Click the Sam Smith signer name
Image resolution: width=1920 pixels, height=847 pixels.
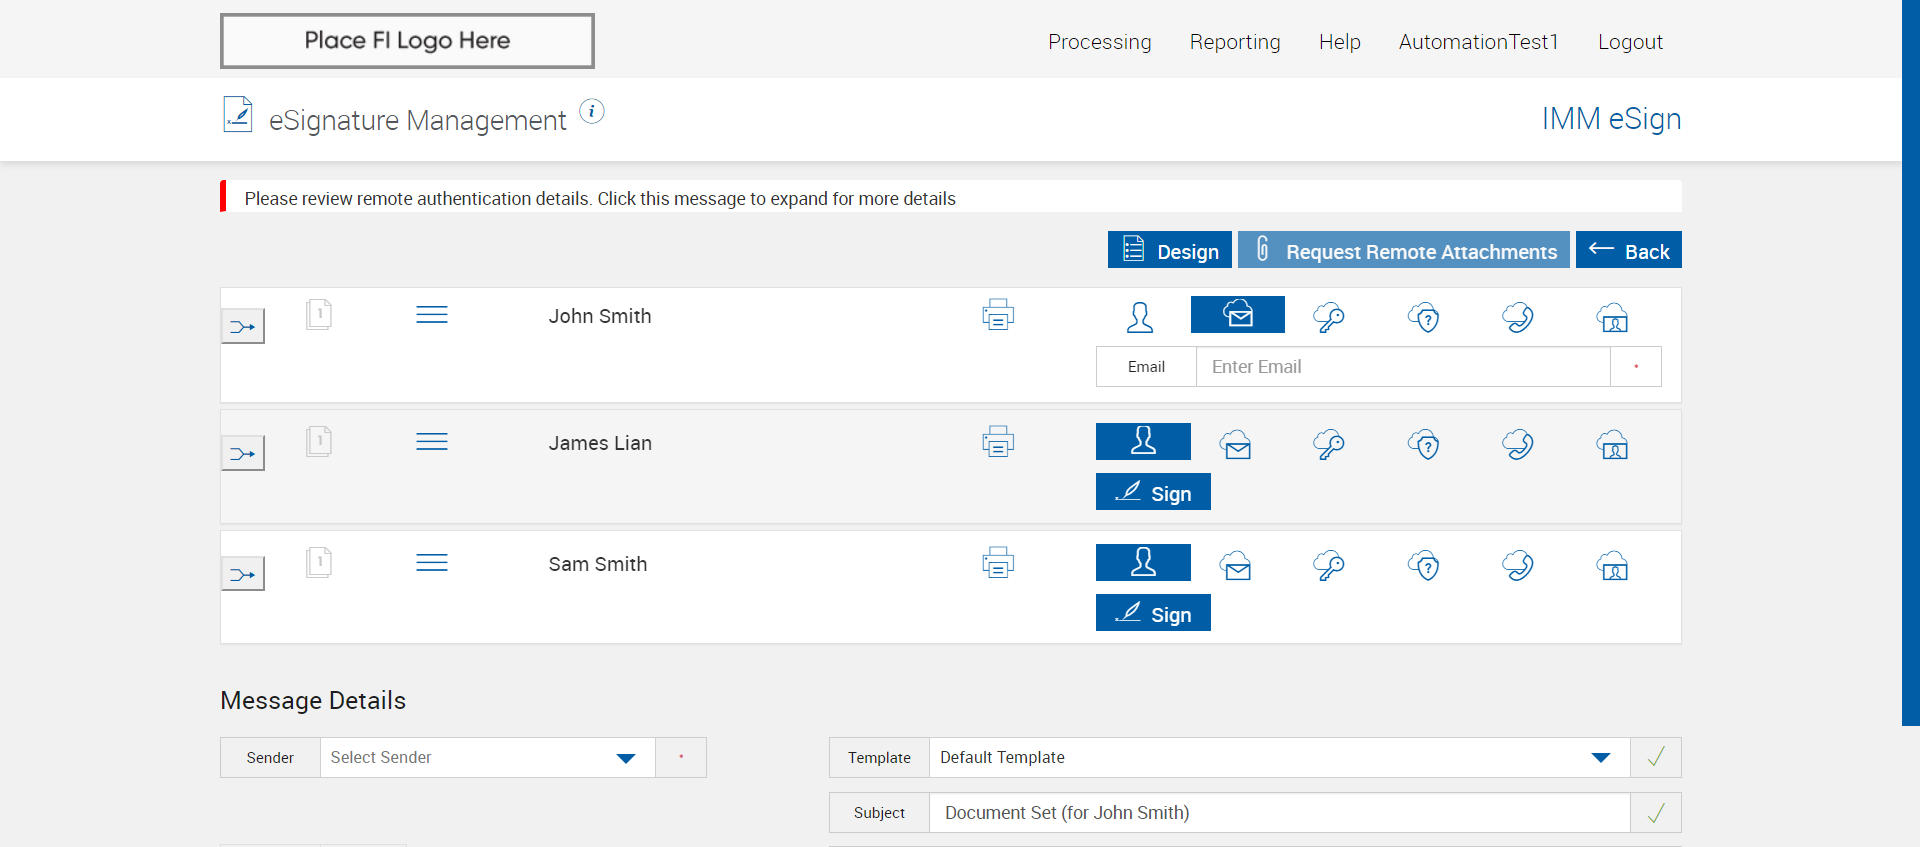(x=598, y=564)
